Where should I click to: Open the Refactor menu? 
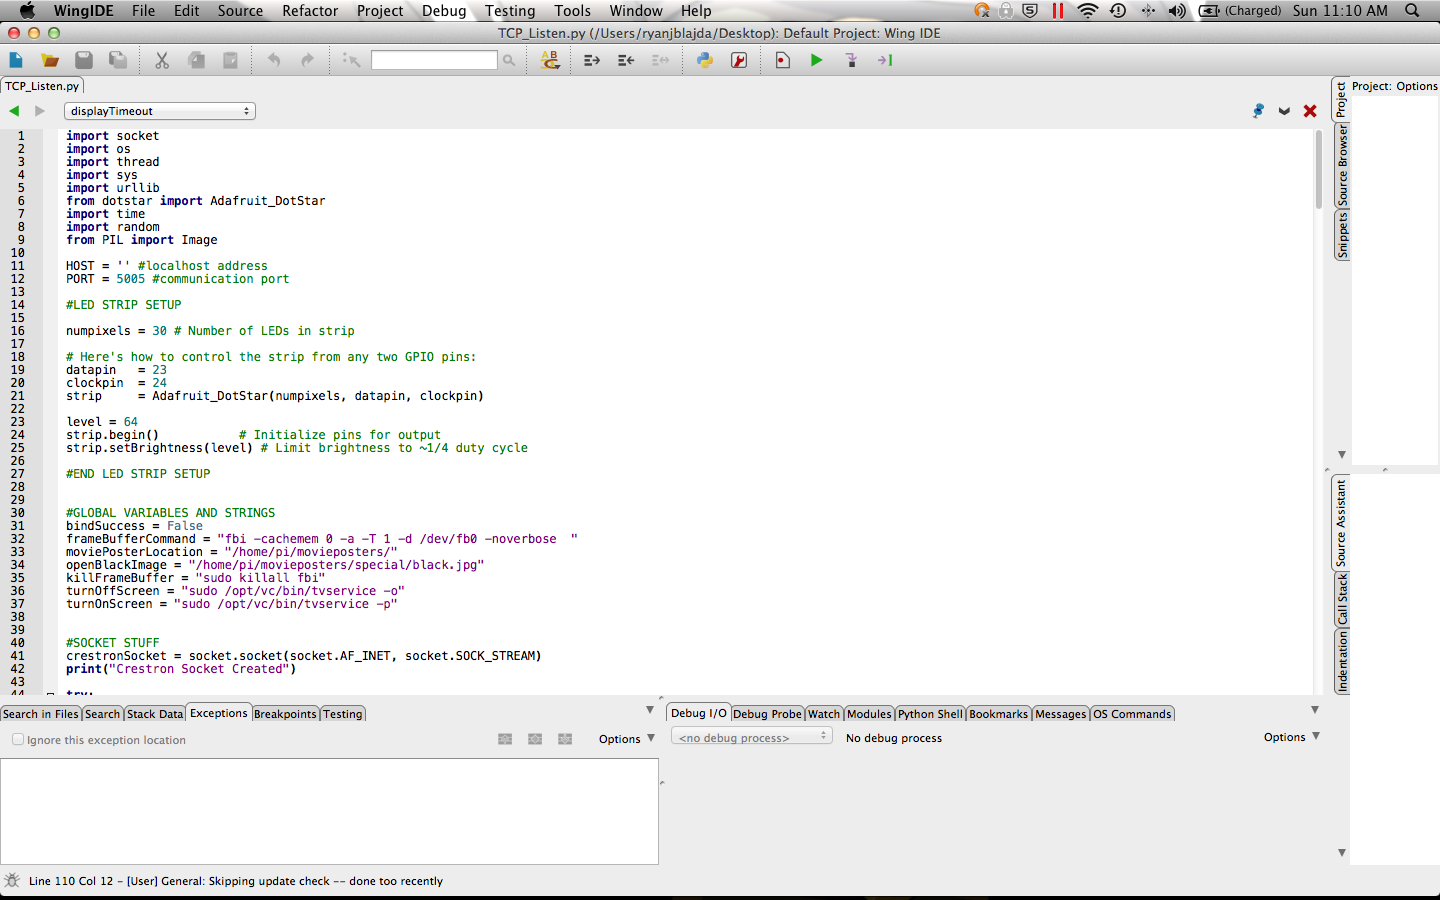[310, 11]
